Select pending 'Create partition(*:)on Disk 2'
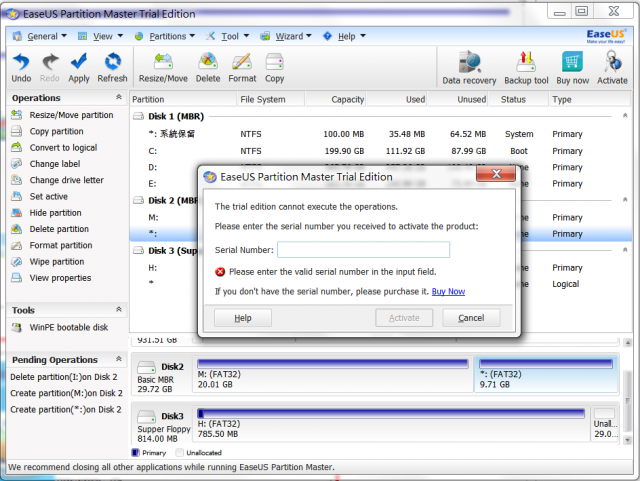Viewport: 640px width, 481px height. [x=66, y=410]
